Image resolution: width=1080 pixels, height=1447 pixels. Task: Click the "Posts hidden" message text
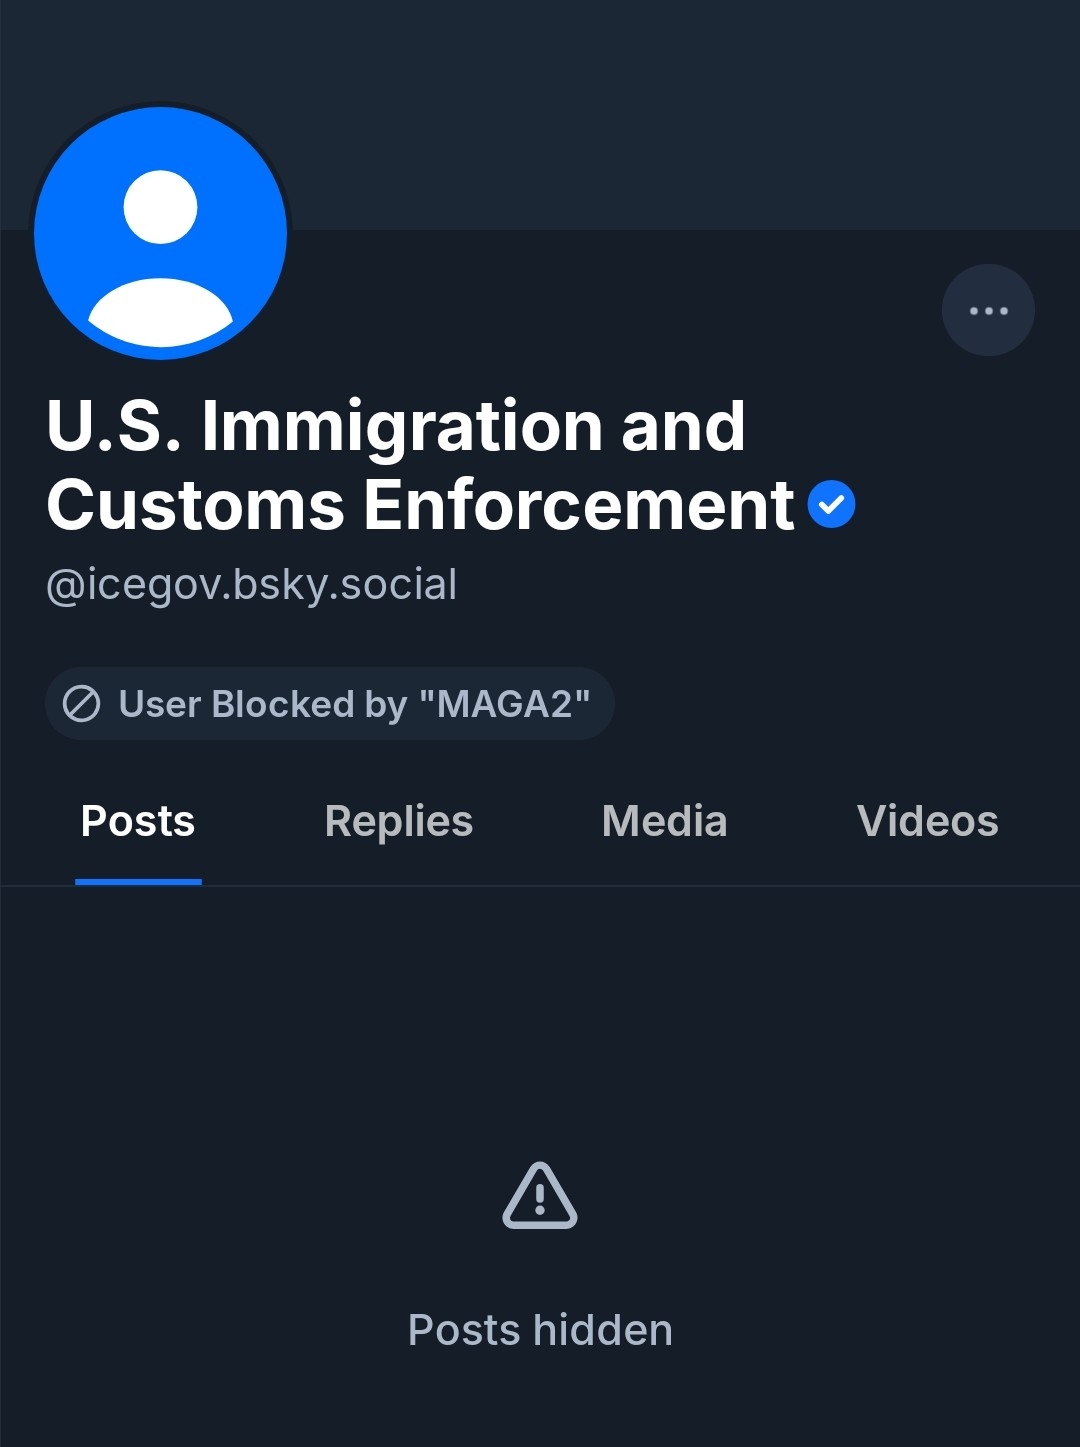[540, 1330]
